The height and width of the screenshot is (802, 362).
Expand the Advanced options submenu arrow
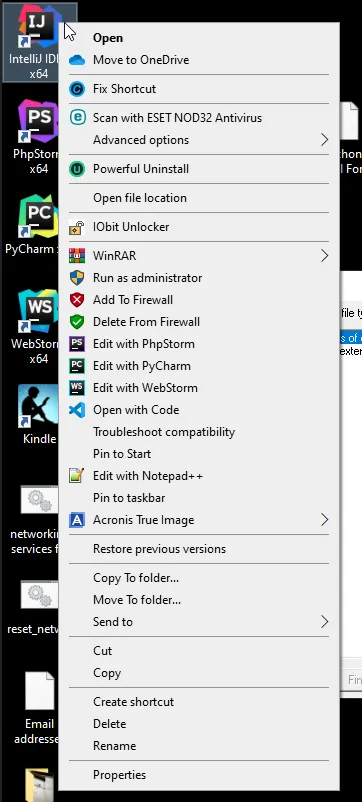(324, 140)
